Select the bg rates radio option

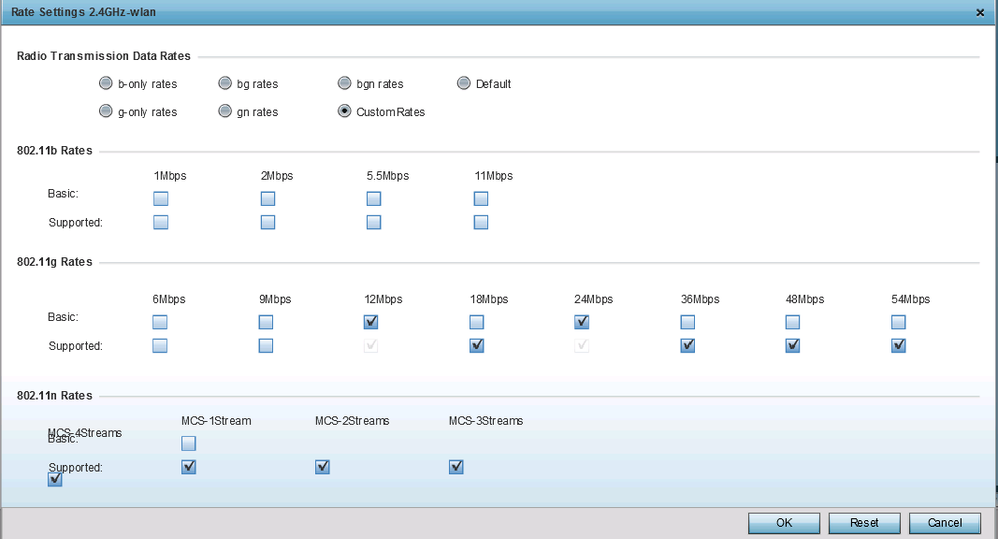pos(225,84)
